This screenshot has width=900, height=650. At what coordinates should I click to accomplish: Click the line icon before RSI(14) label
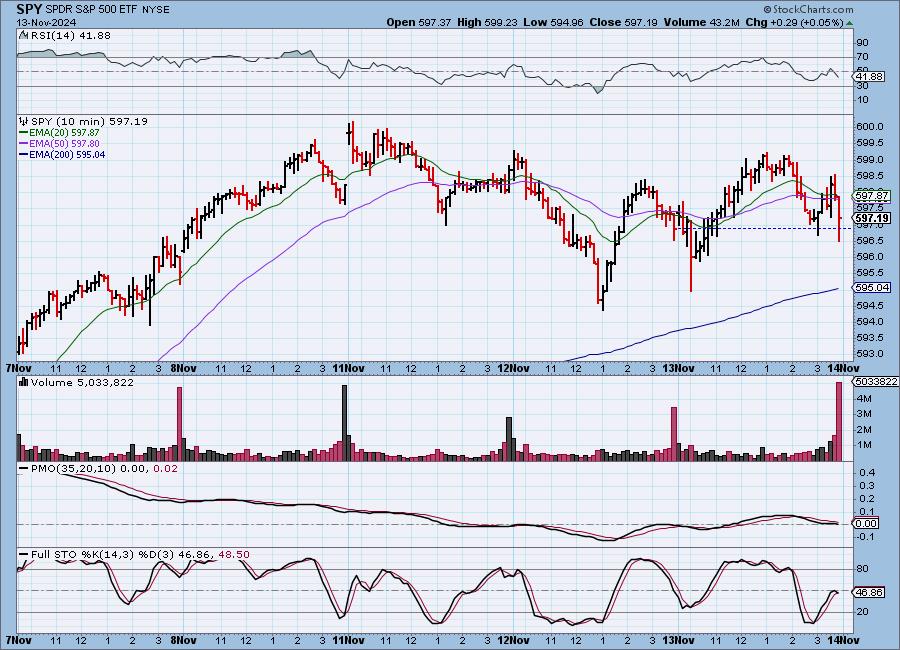click(x=24, y=35)
